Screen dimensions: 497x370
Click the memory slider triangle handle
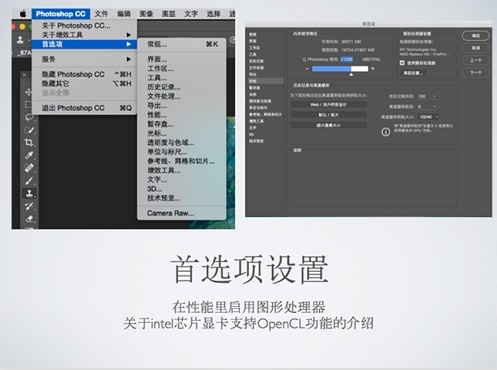pyautogui.click(x=351, y=74)
